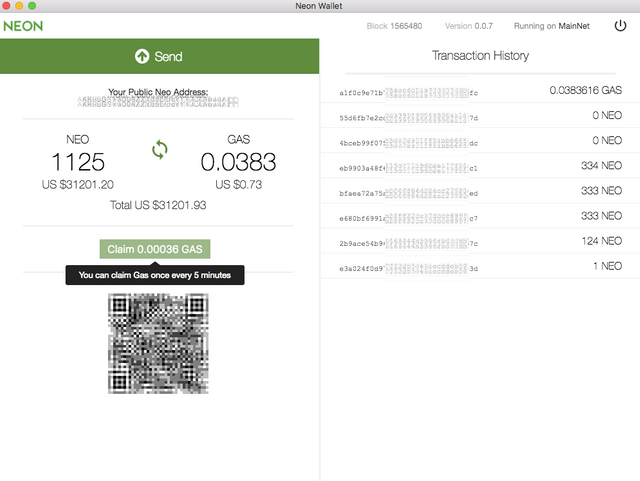Click the Send button label

click(168, 56)
